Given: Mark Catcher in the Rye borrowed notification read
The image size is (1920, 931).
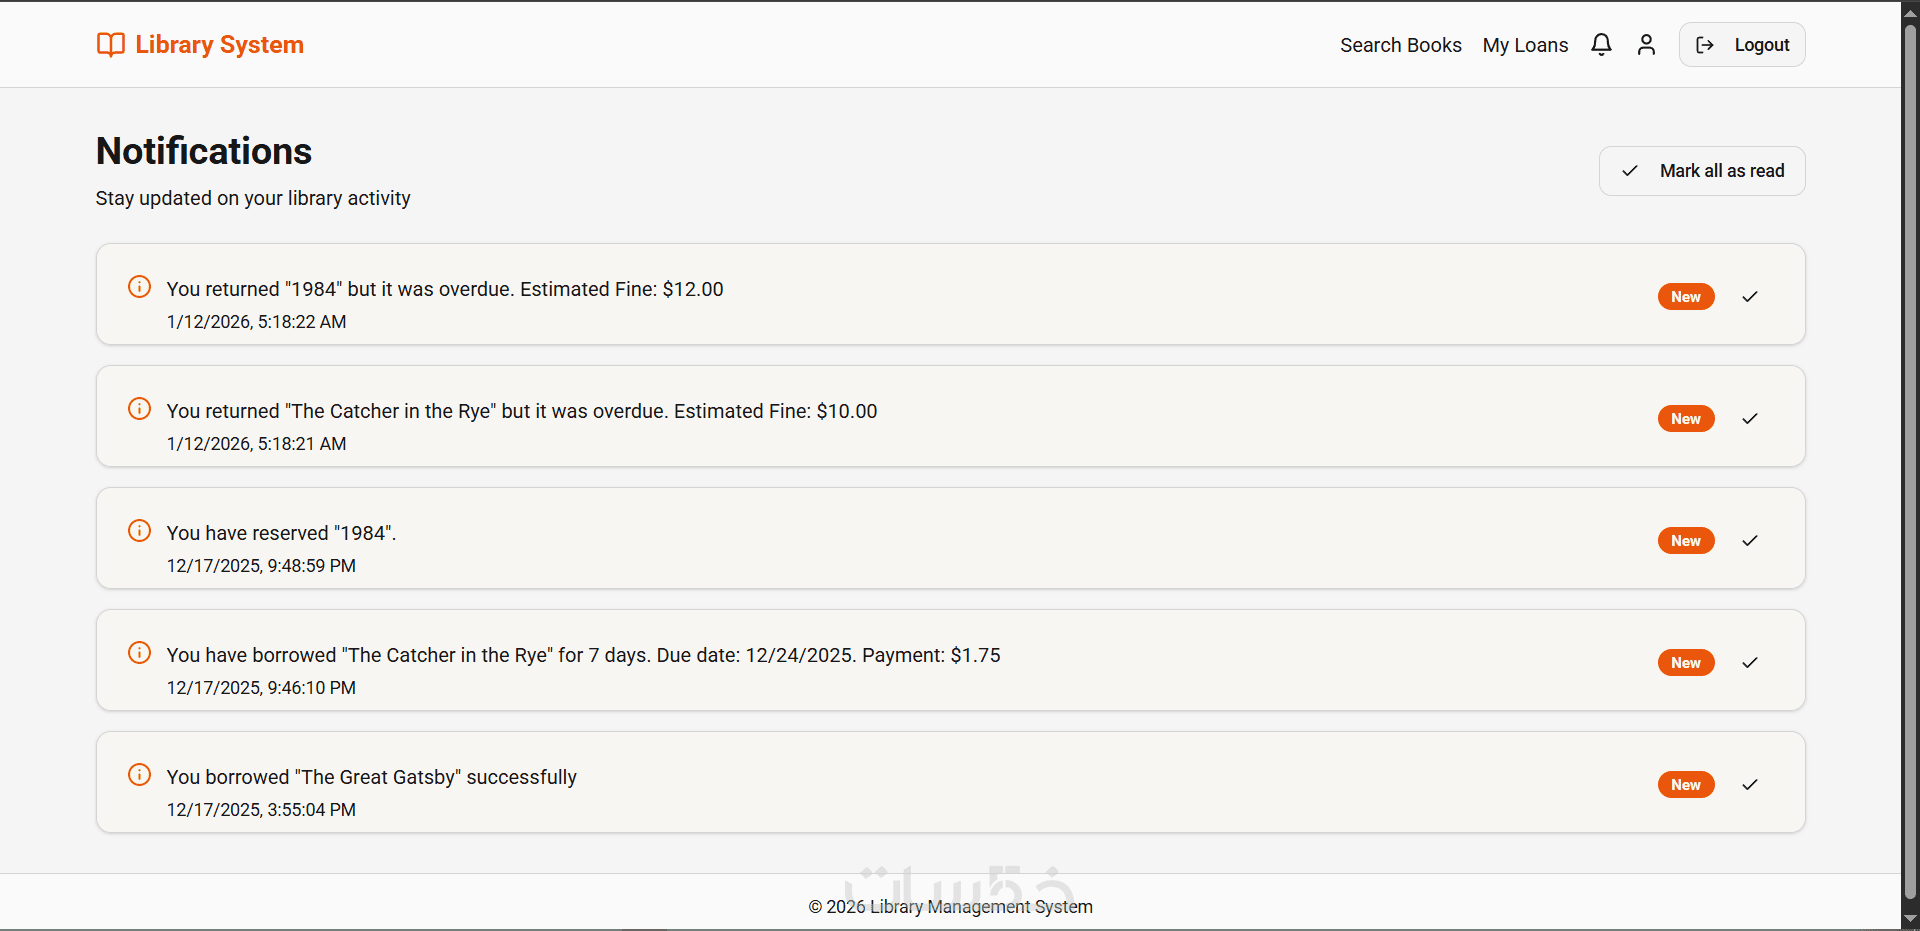Looking at the screenshot, I should tap(1750, 663).
